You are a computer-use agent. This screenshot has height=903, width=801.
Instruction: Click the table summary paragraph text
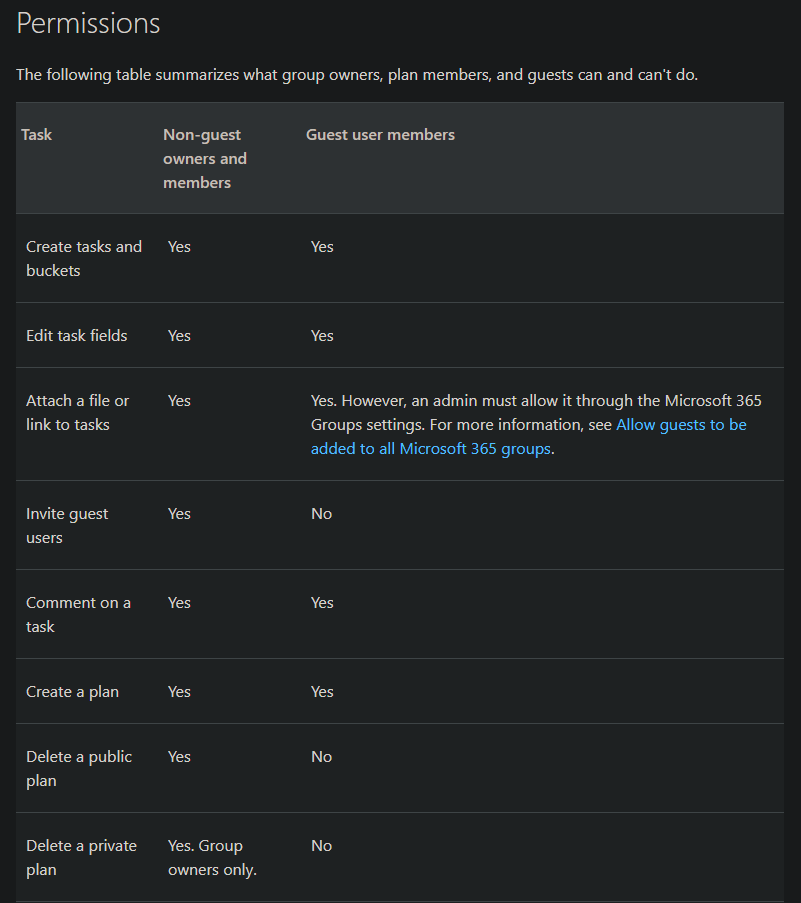click(356, 75)
